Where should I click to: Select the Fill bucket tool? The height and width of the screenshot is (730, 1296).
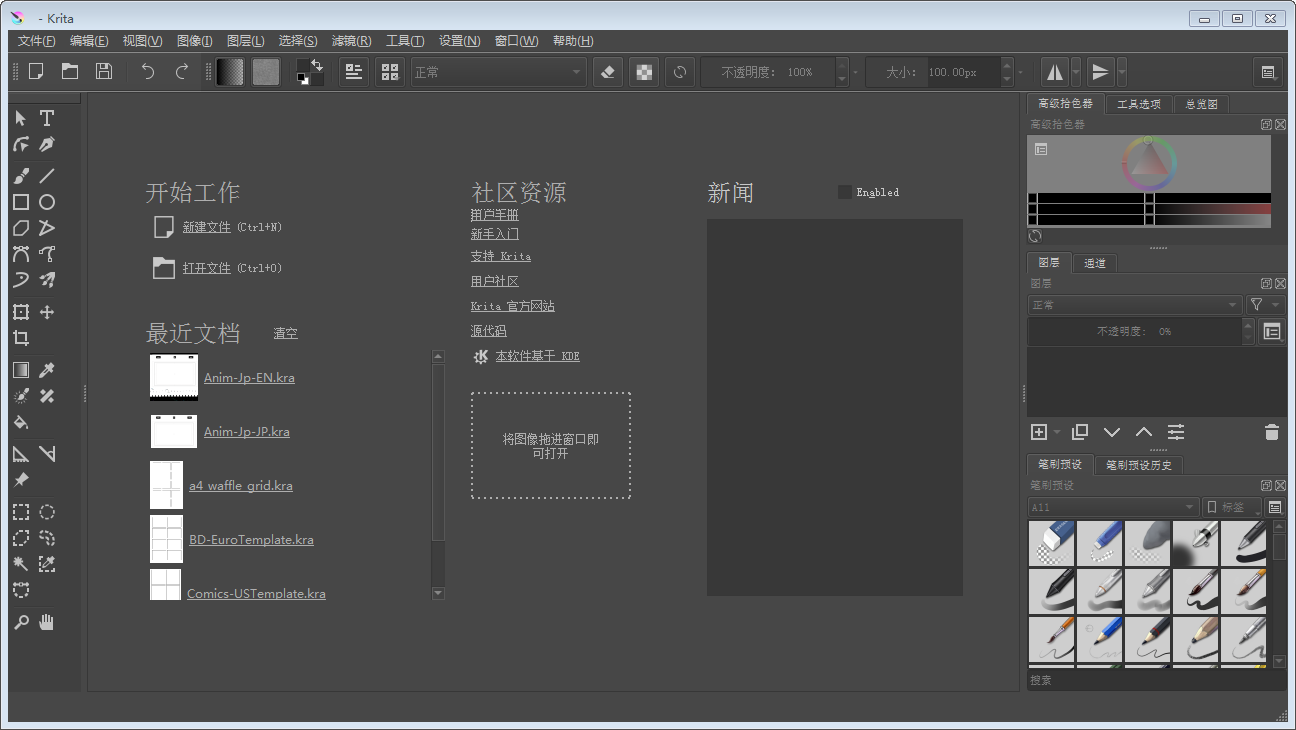point(21,422)
